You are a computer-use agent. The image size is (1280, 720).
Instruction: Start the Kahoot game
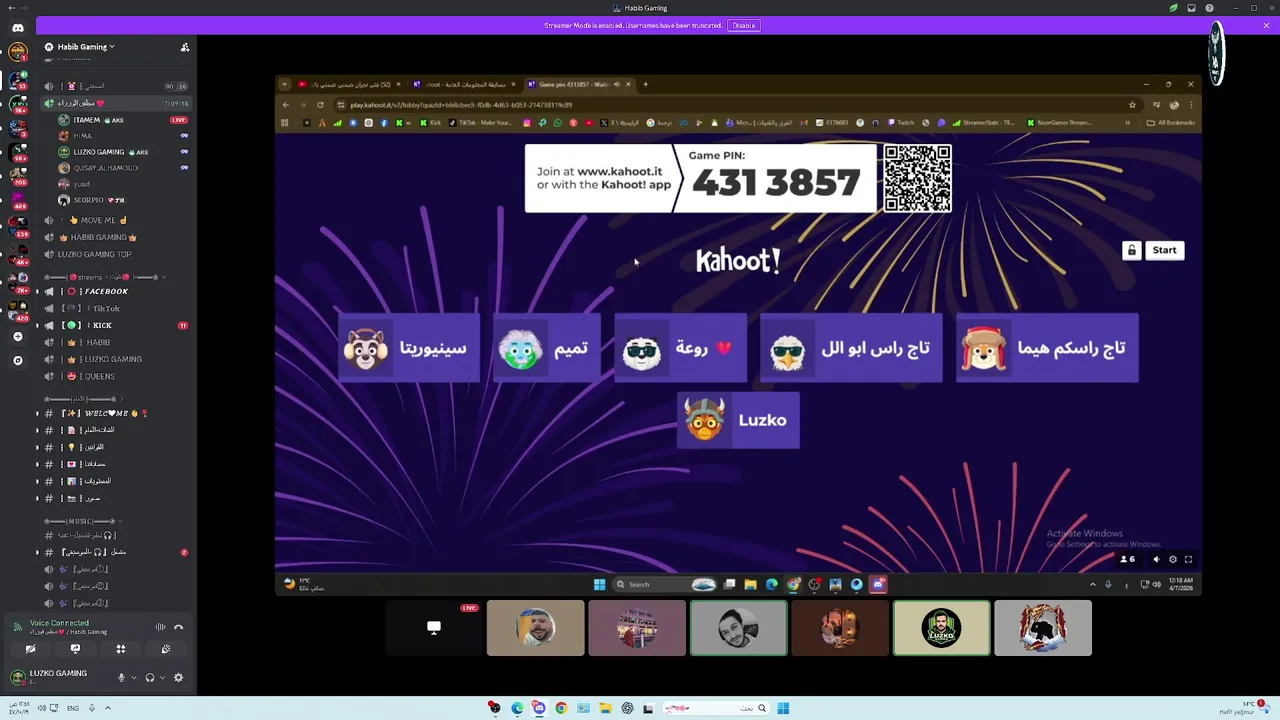click(x=1164, y=250)
